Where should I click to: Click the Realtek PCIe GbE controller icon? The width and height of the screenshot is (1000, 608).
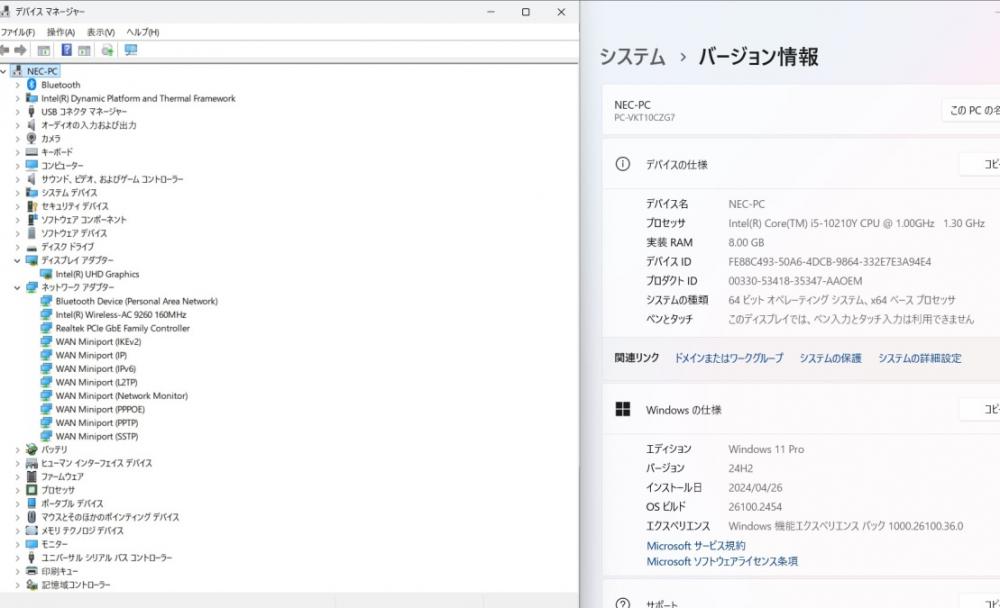46,328
